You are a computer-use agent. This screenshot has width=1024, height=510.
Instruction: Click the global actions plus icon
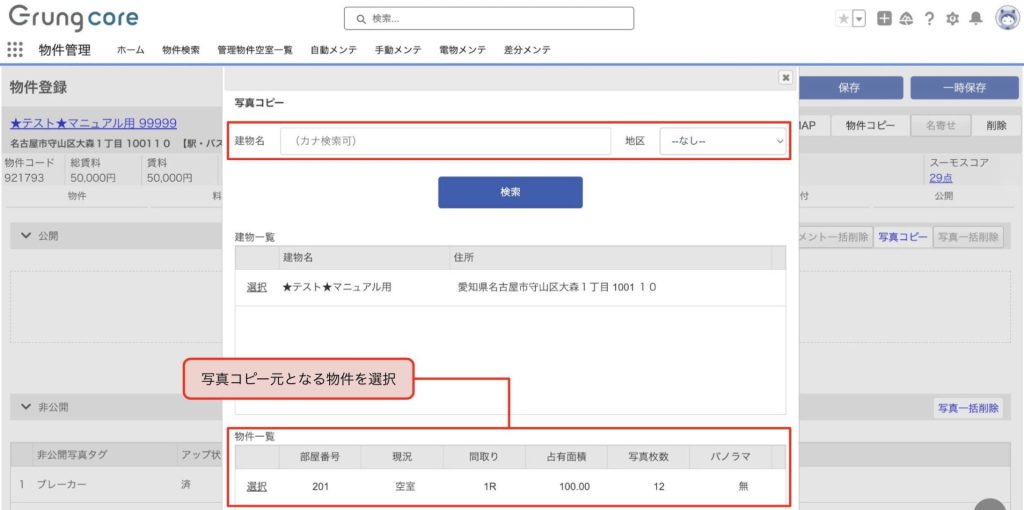[884, 19]
